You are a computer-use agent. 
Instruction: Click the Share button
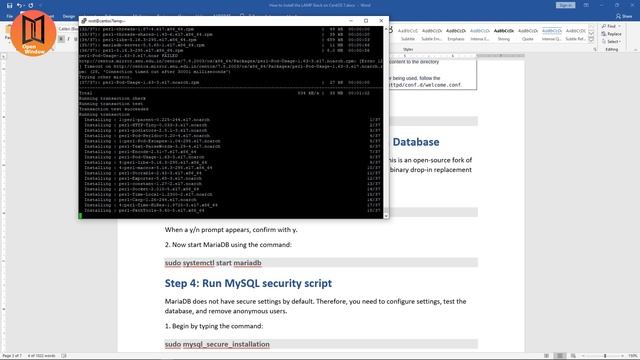pyautogui.click(x=624, y=16)
